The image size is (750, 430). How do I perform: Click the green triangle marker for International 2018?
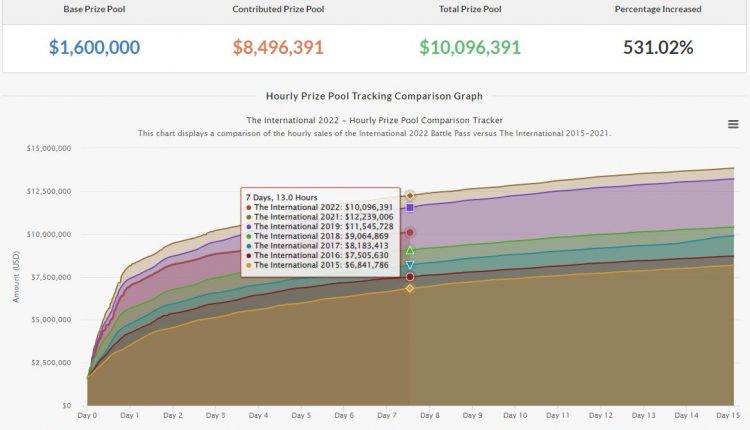410,251
